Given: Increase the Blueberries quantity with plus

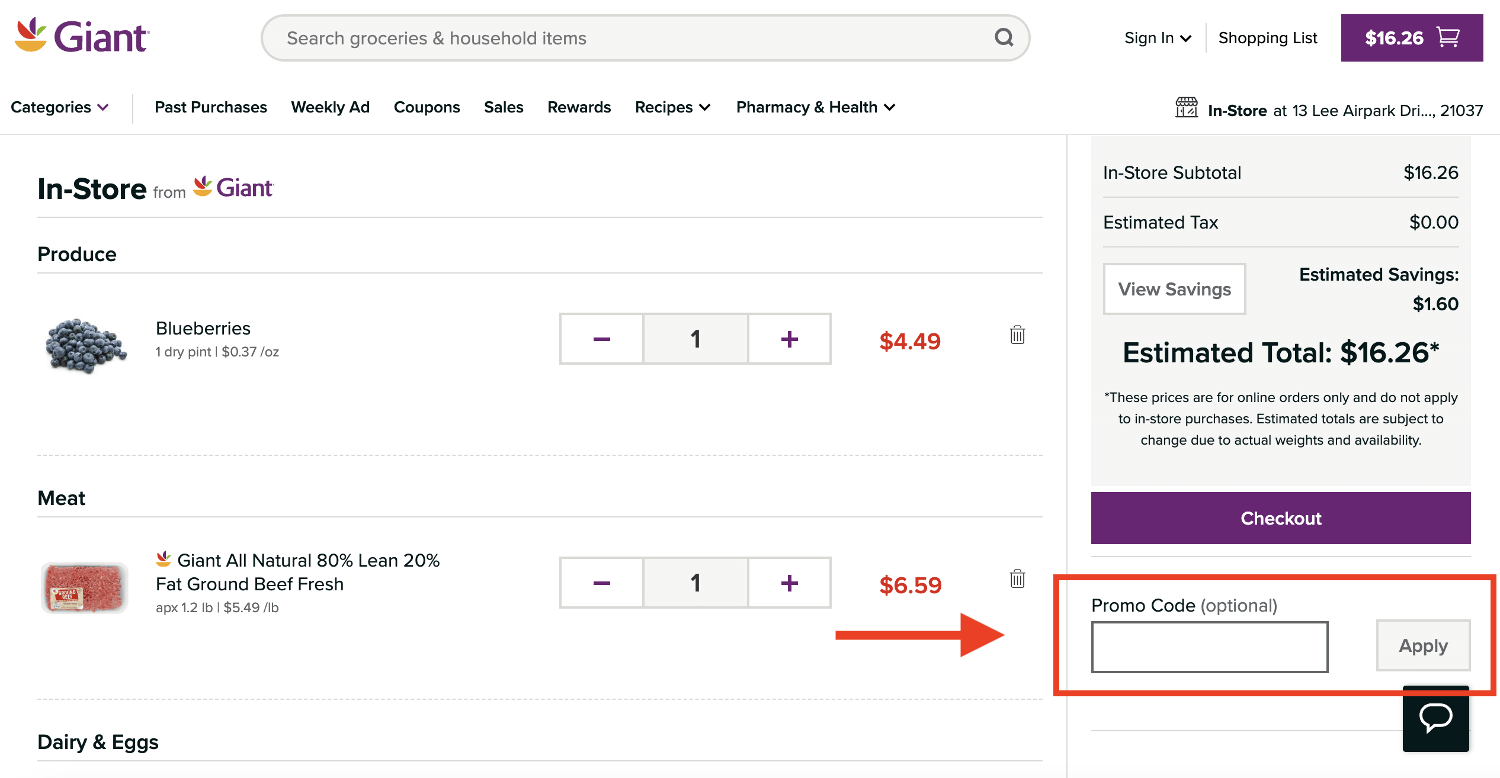Looking at the screenshot, I should coord(789,338).
